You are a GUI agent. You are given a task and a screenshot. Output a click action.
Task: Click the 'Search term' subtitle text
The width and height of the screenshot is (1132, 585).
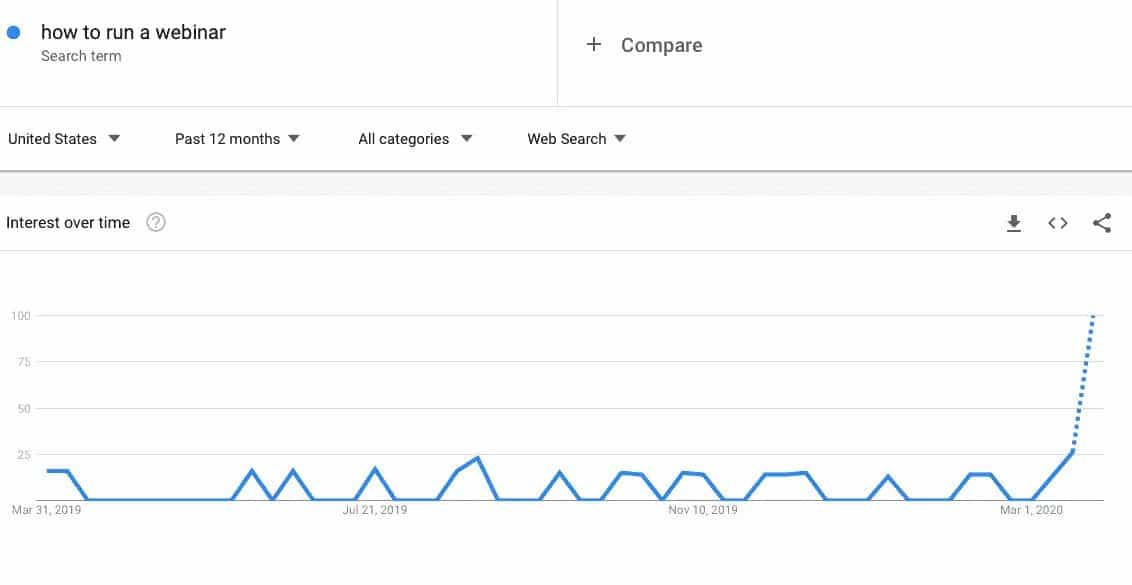(81, 56)
